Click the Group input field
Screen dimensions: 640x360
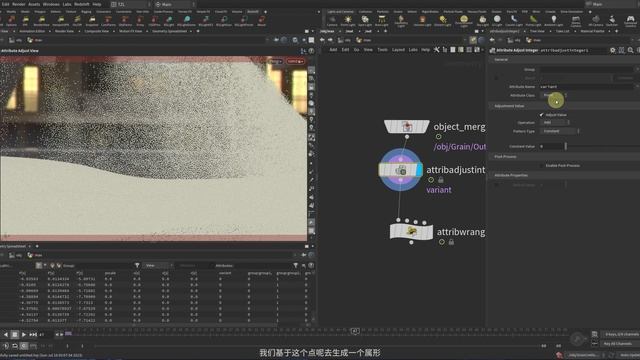click(x=587, y=69)
